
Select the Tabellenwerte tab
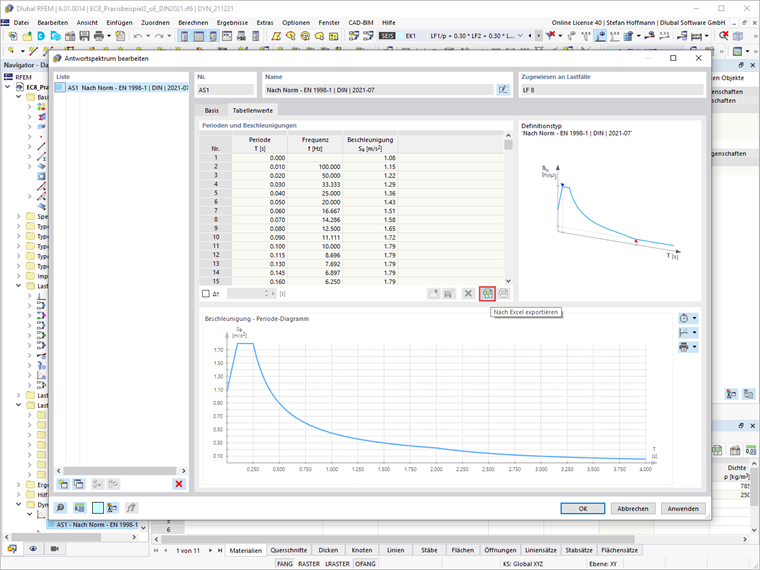(x=252, y=111)
